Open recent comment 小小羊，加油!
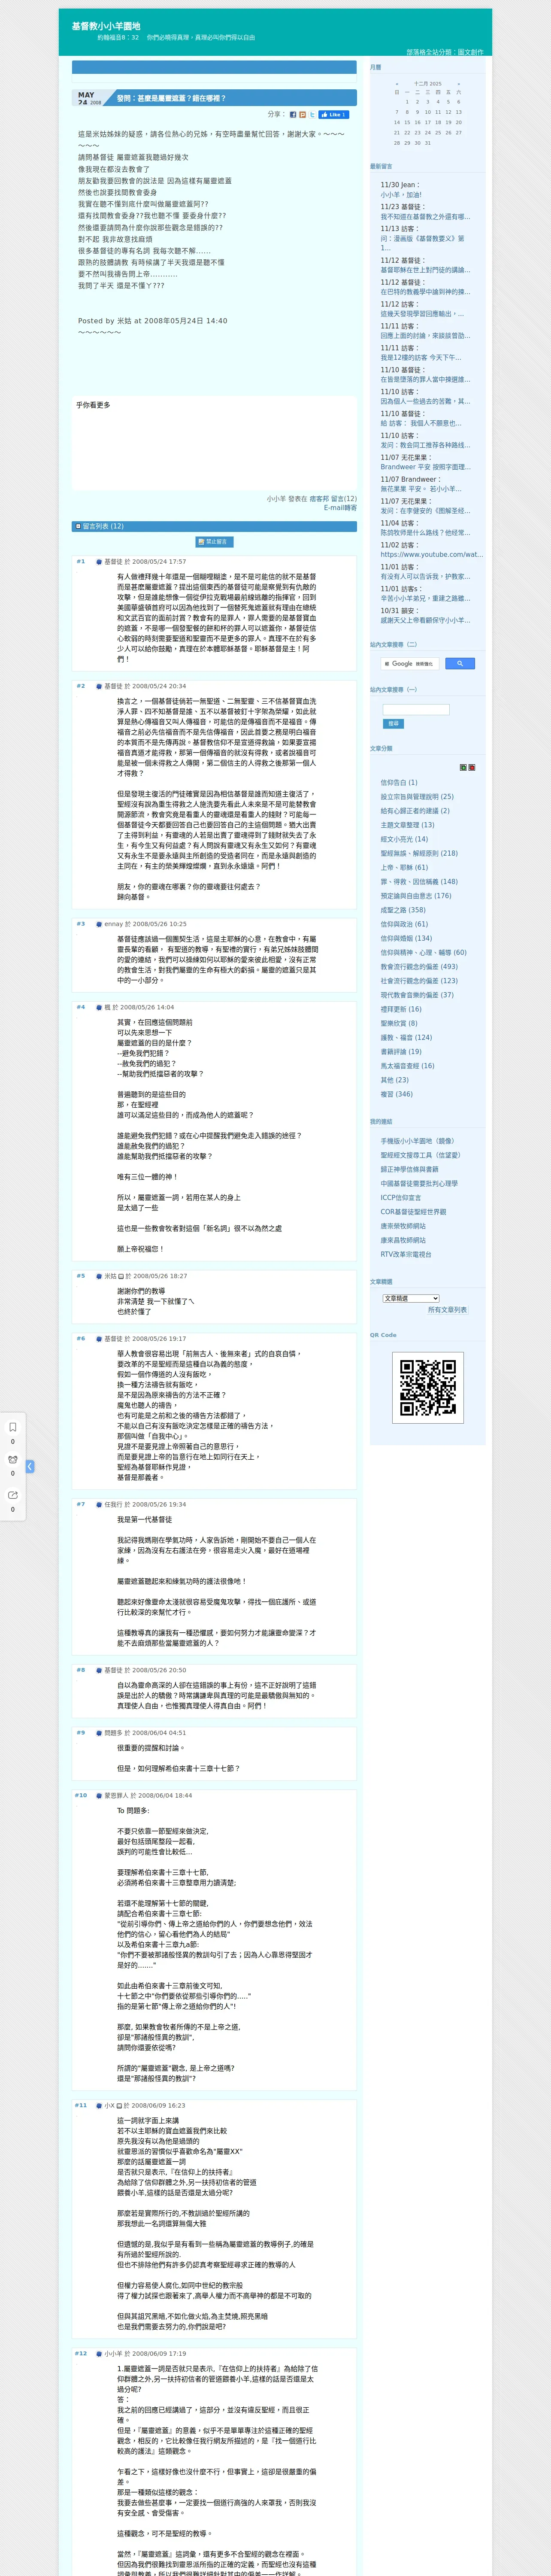 coord(401,195)
